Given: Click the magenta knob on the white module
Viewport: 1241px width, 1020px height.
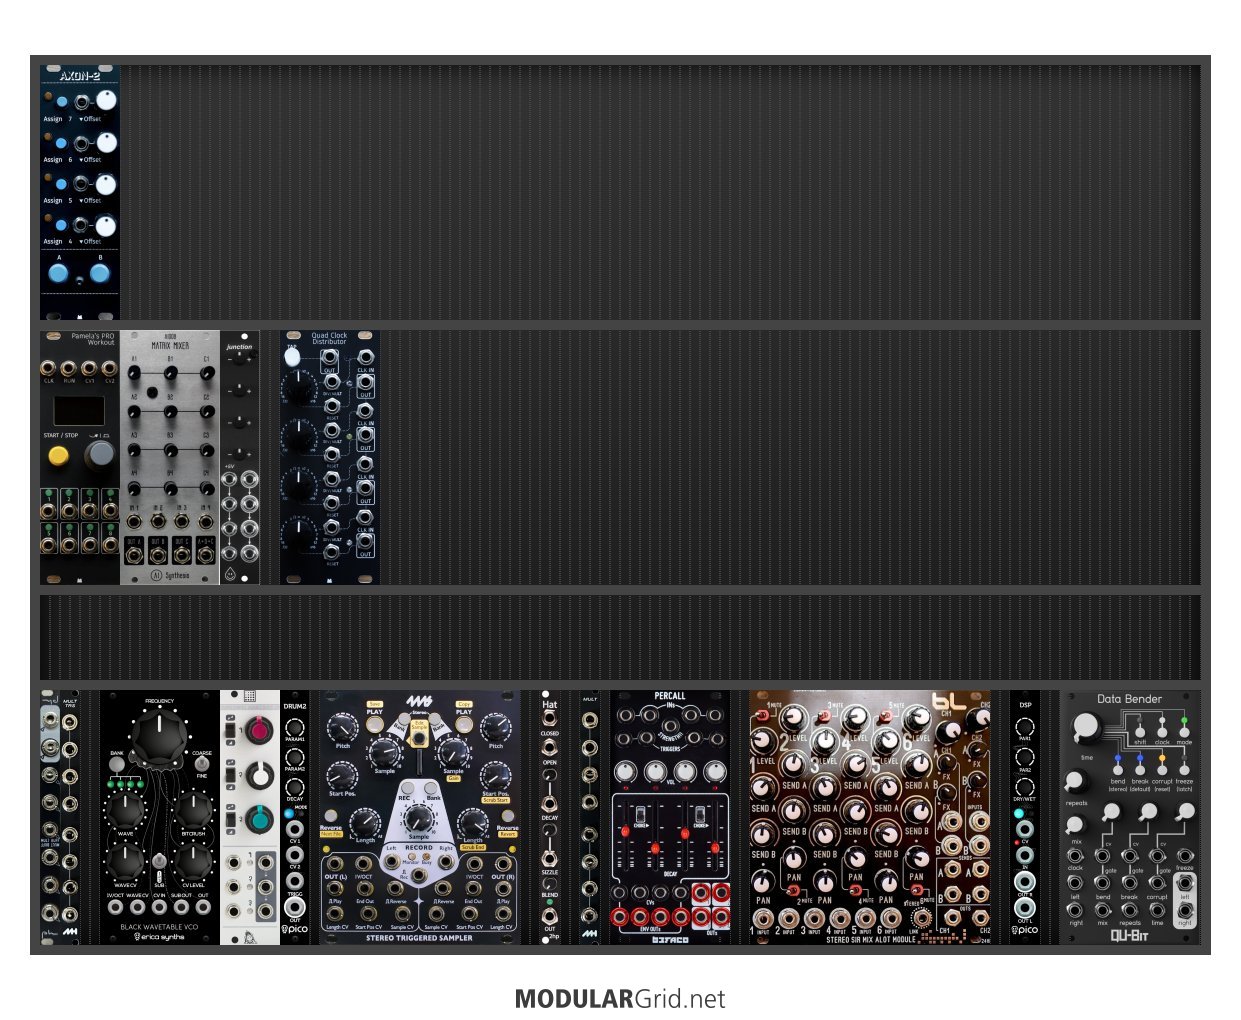Looking at the screenshot, I should click(x=259, y=731).
